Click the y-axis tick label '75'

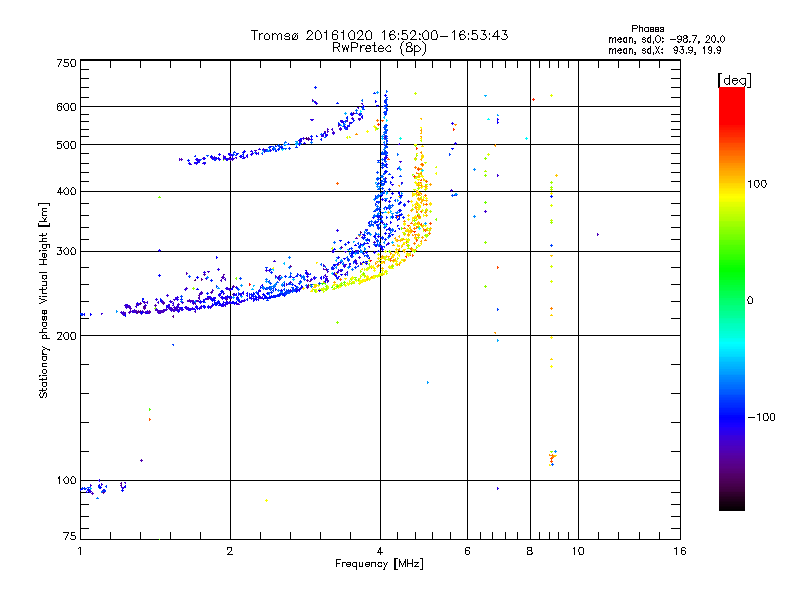70,536
